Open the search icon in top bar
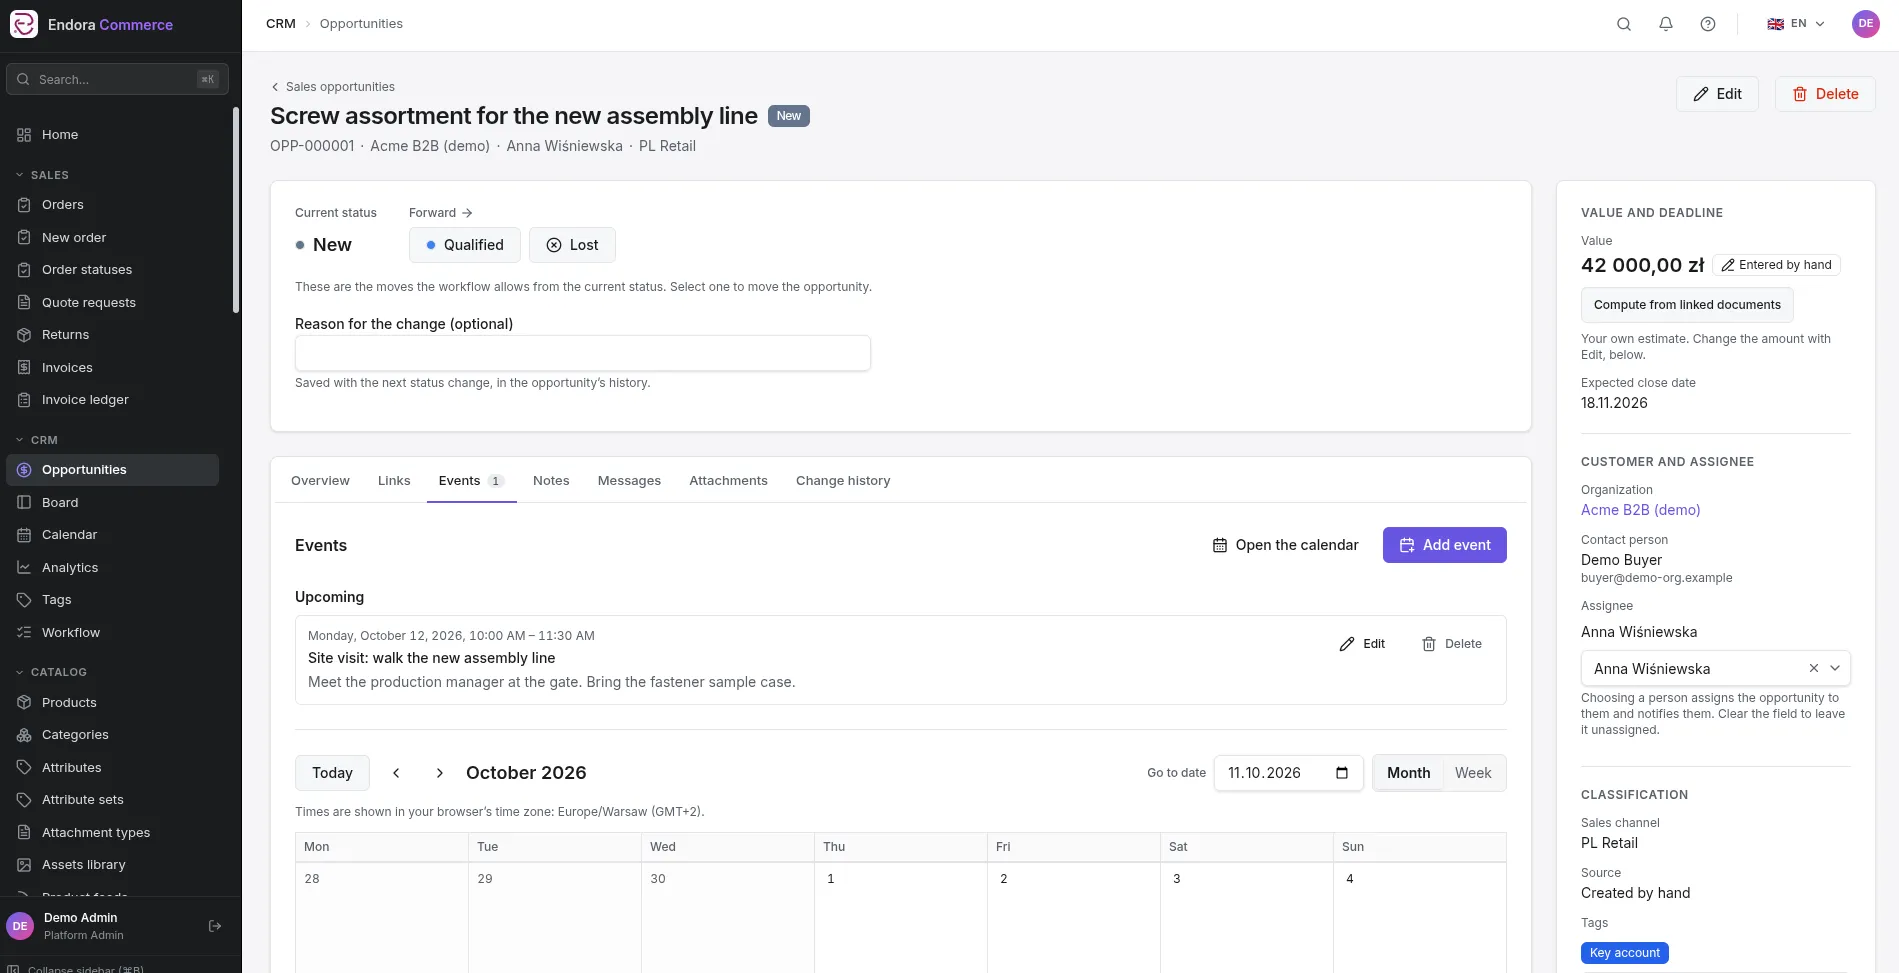The height and width of the screenshot is (973, 1899). (x=1624, y=24)
